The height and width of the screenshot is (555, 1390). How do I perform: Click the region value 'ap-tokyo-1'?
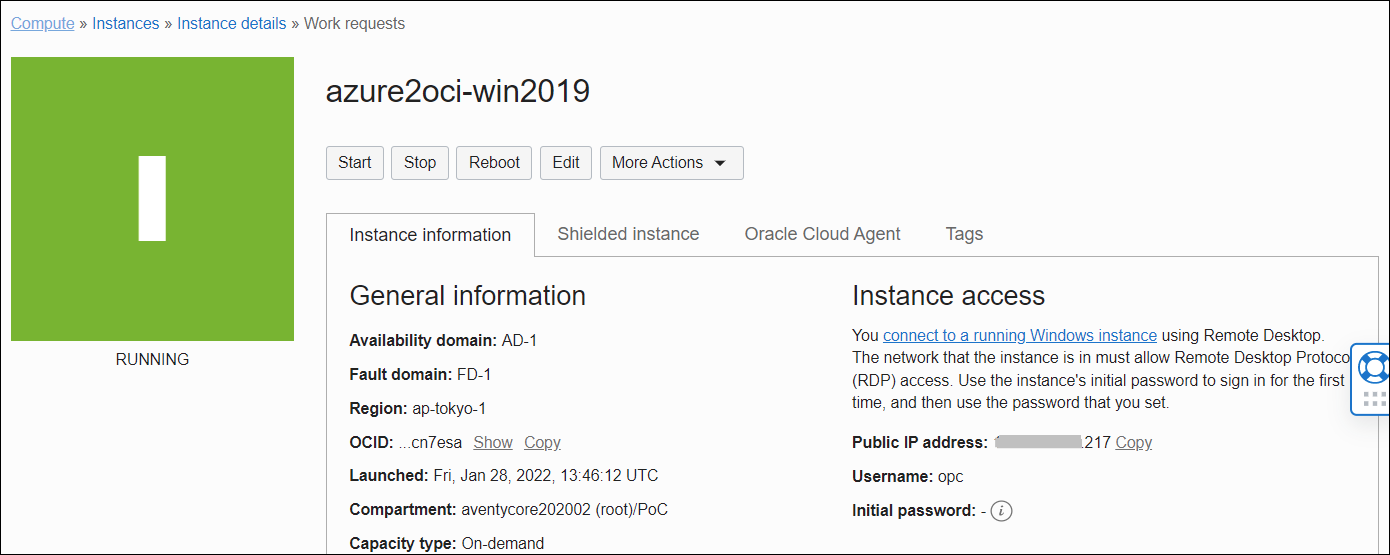tap(449, 408)
